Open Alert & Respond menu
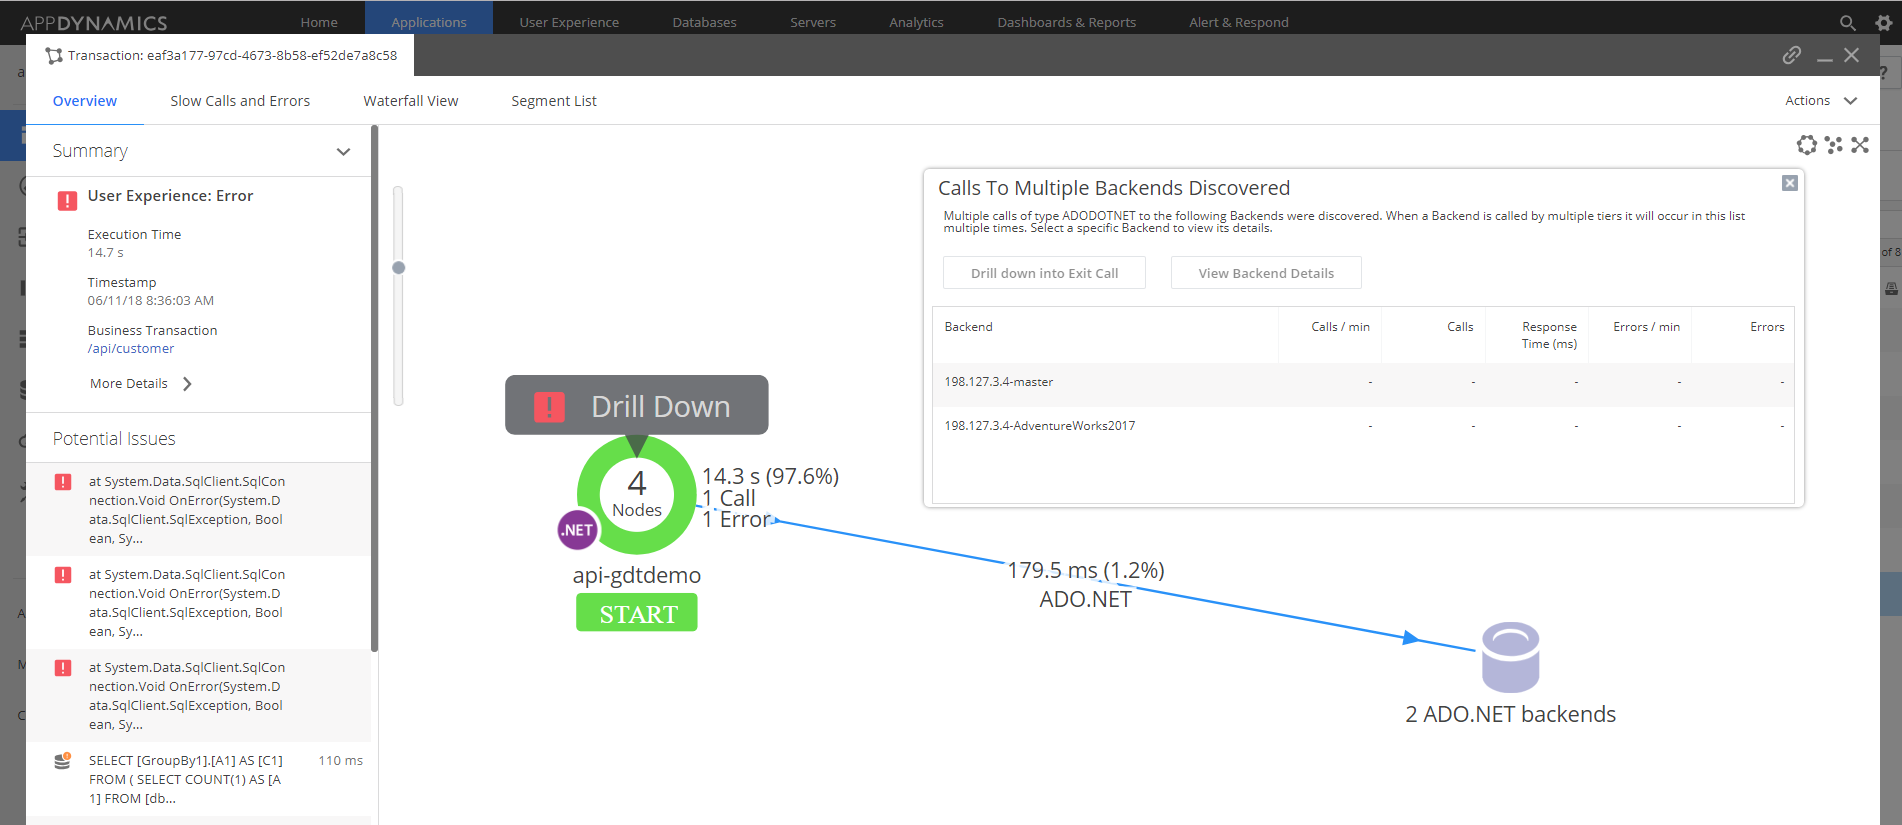1902x825 pixels. point(1239,22)
